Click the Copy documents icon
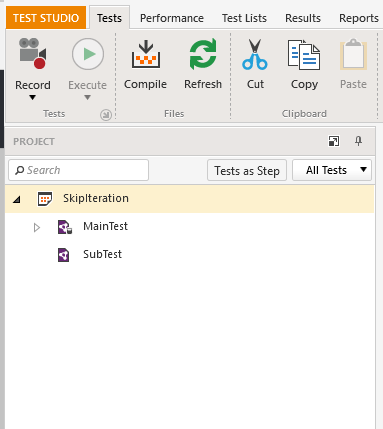Image resolution: width=383 pixels, height=429 pixels. 304,55
